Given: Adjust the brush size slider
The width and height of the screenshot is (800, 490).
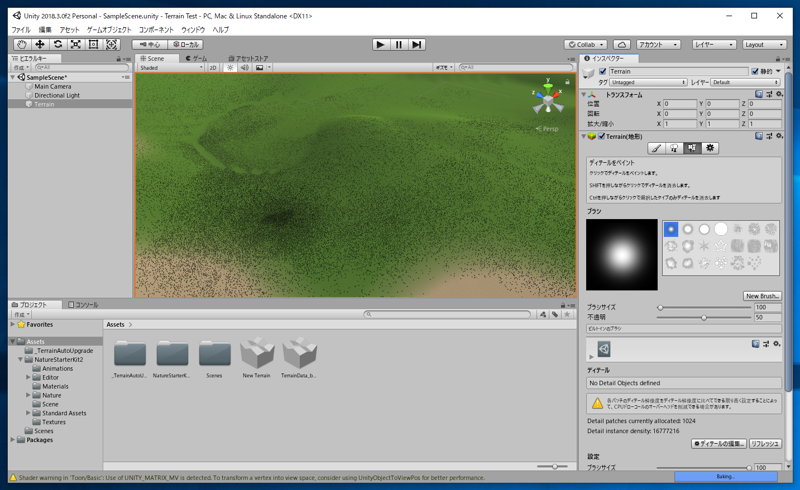Looking at the screenshot, I should point(704,307).
